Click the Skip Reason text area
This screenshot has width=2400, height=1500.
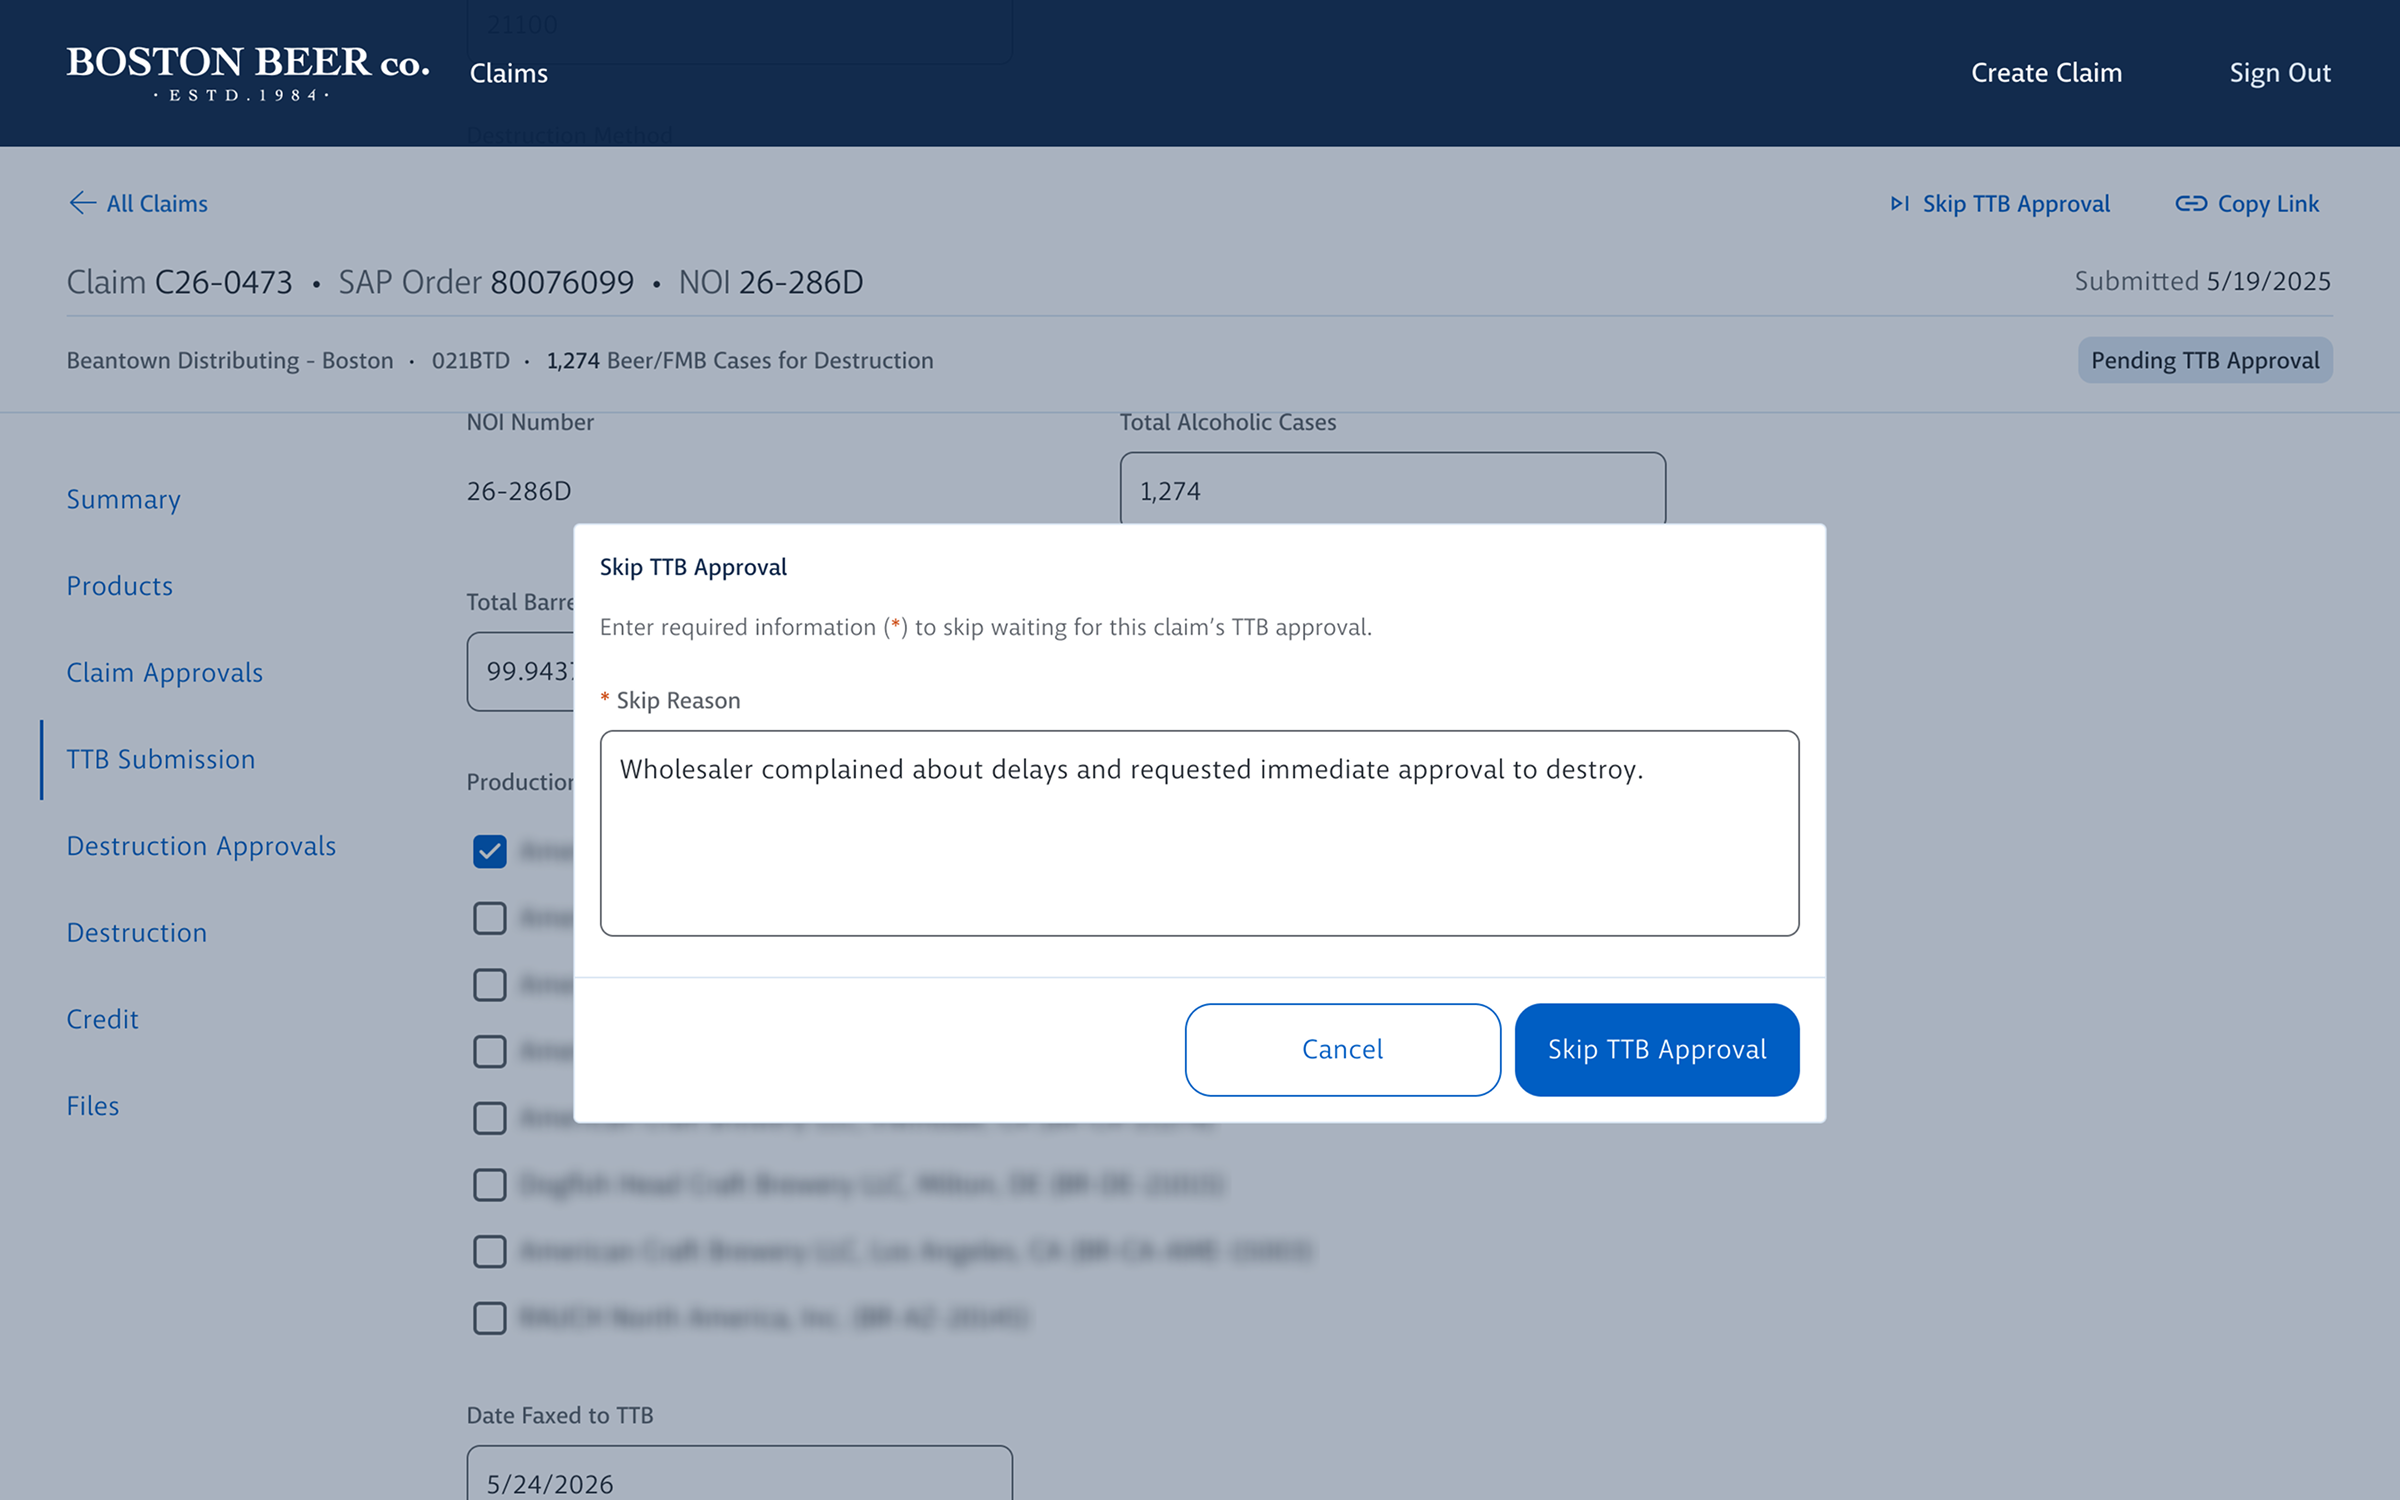point(1199,833)
